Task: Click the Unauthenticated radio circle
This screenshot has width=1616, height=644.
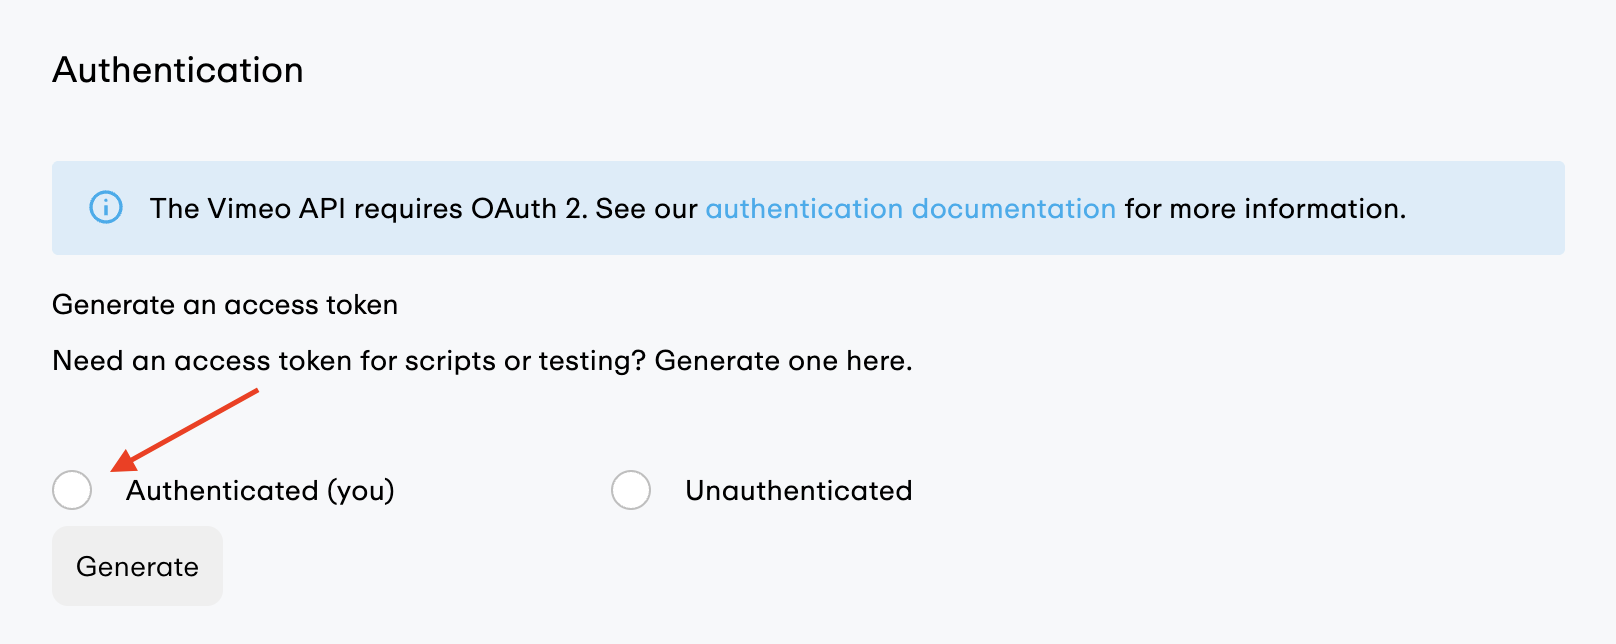Action: 630,490
